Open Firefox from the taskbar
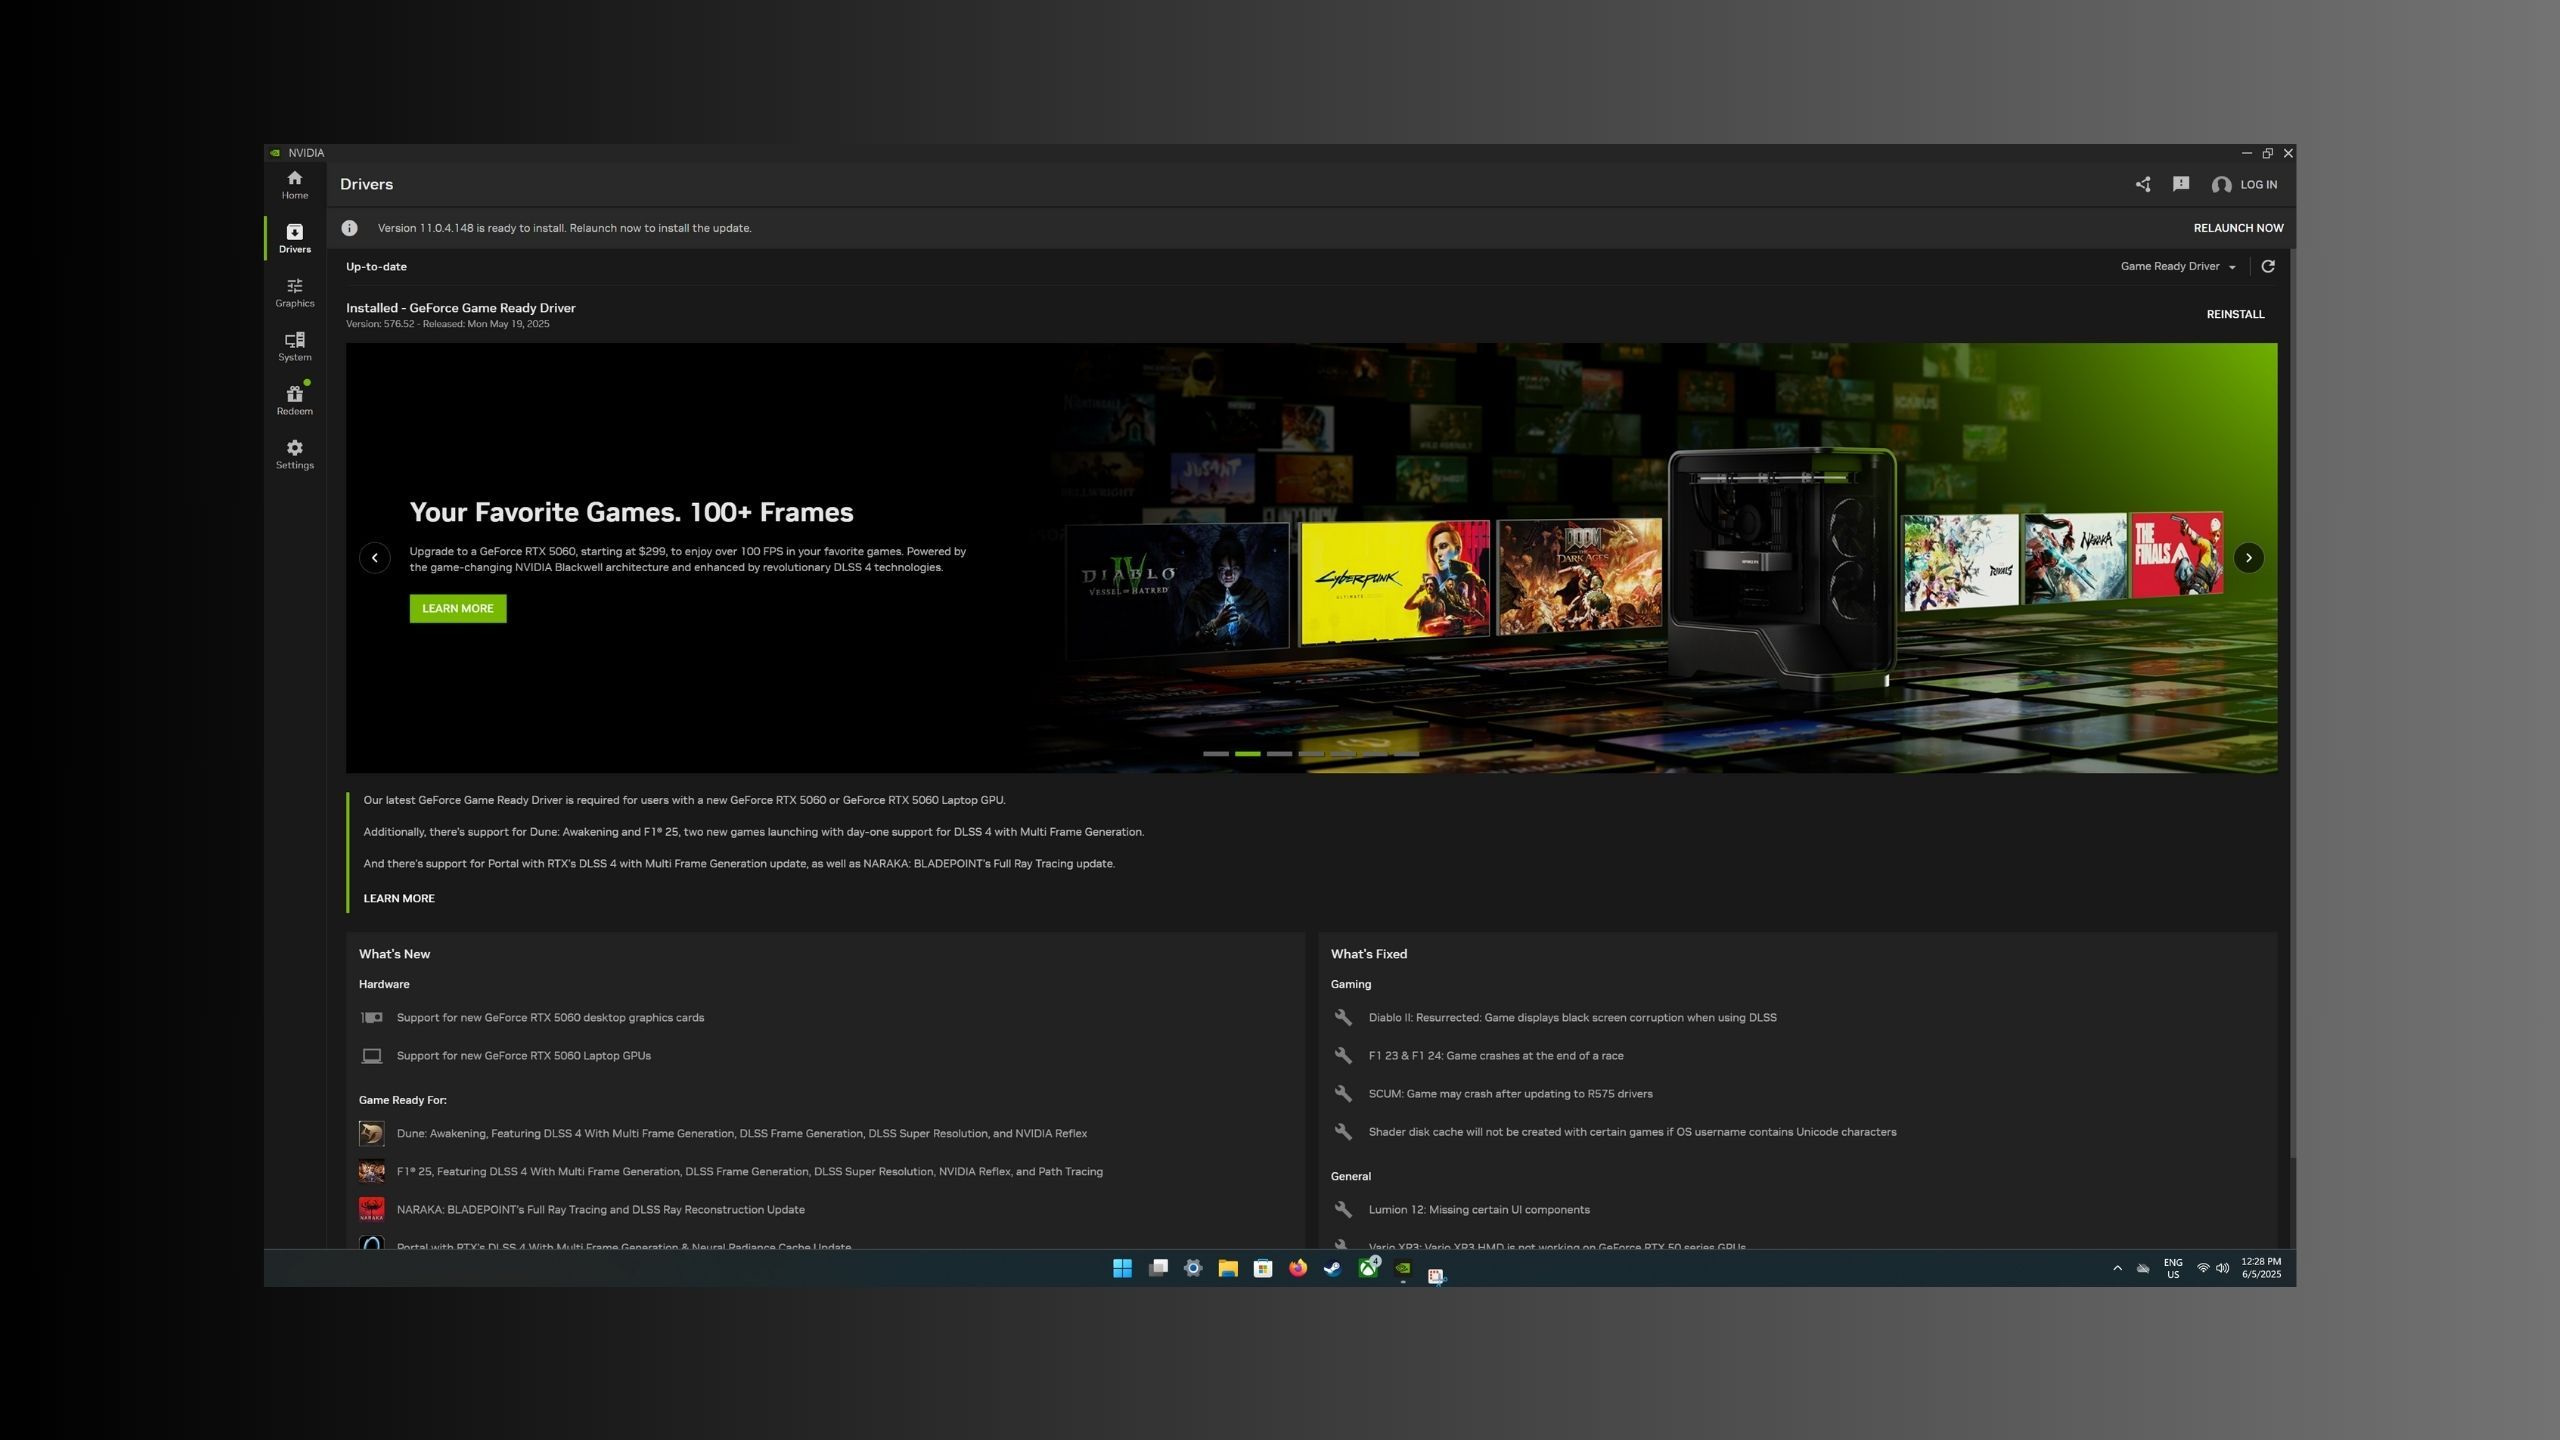2560x1440 pixels. coord(1297,1268)
